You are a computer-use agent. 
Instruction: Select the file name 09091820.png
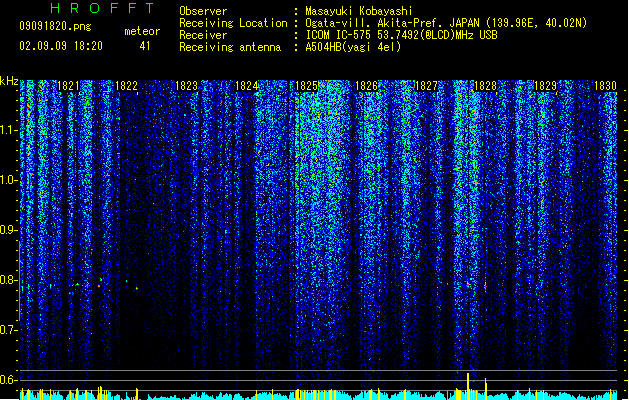pyautogui.click(x=55, y=26)
